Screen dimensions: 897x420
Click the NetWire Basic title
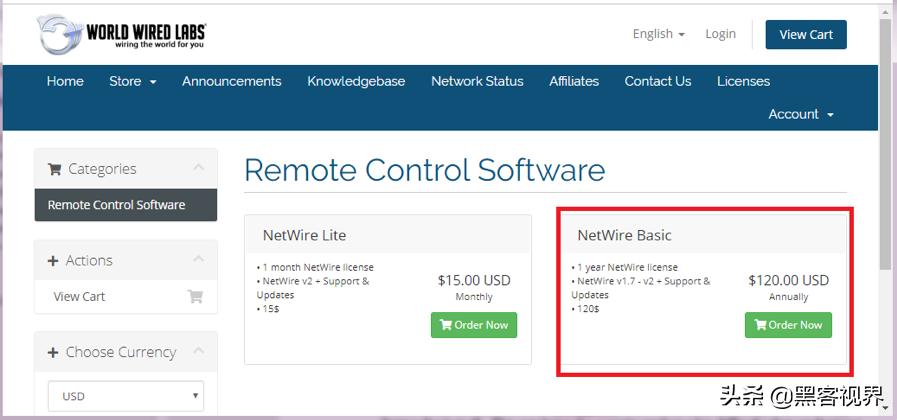pyautogui.click(x=624, y=235)
